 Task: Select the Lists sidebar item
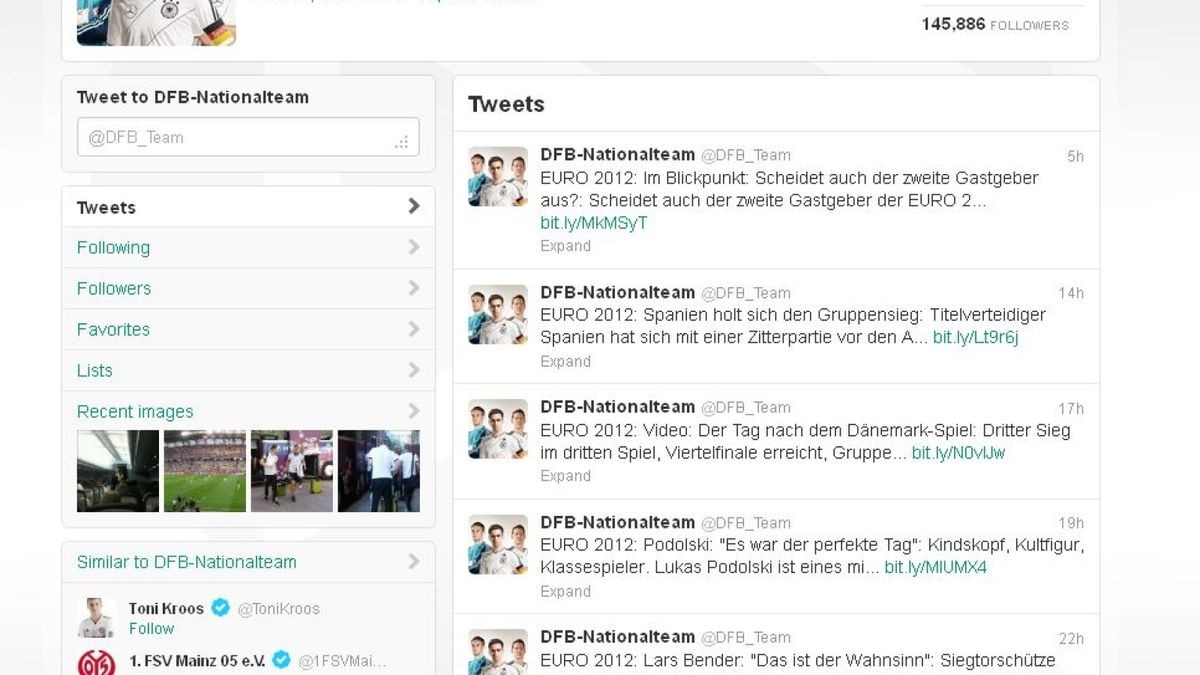point(94,370)
